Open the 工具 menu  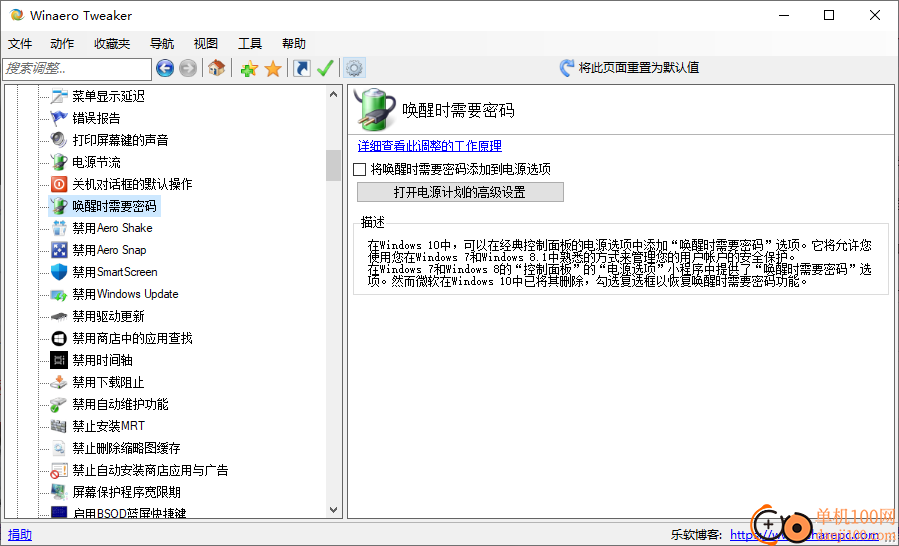click(250, 44)
